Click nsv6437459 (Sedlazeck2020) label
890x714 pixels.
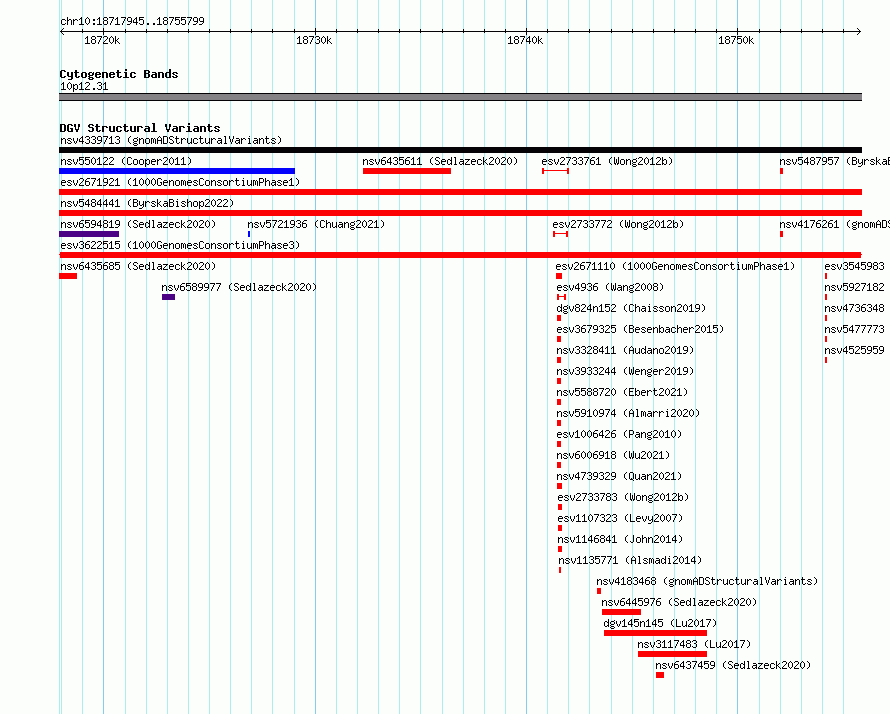coord(733,665)
